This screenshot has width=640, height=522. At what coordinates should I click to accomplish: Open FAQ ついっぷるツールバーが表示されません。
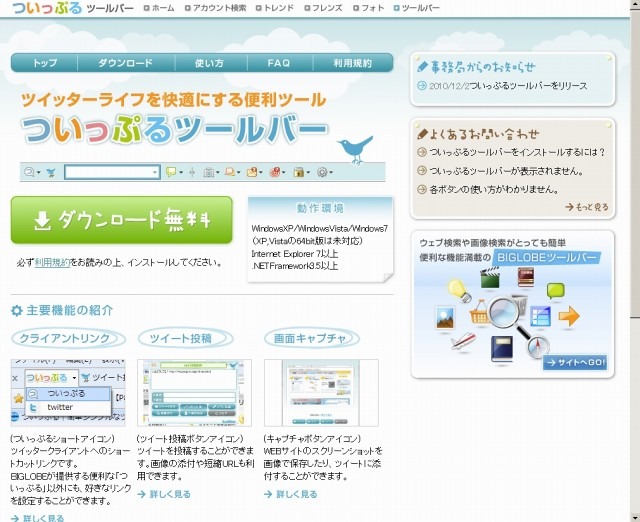point(500,171)
